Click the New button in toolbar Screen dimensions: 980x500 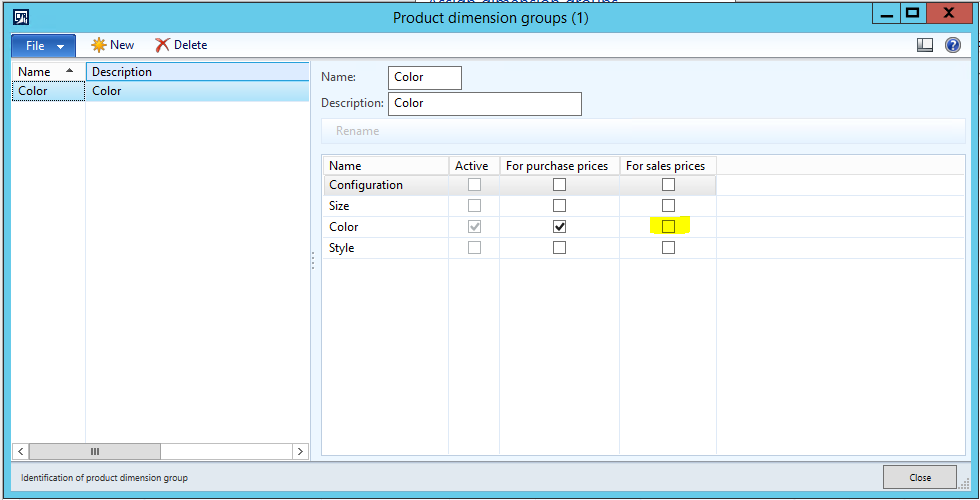pyautogui.click(x=112, y=45)
